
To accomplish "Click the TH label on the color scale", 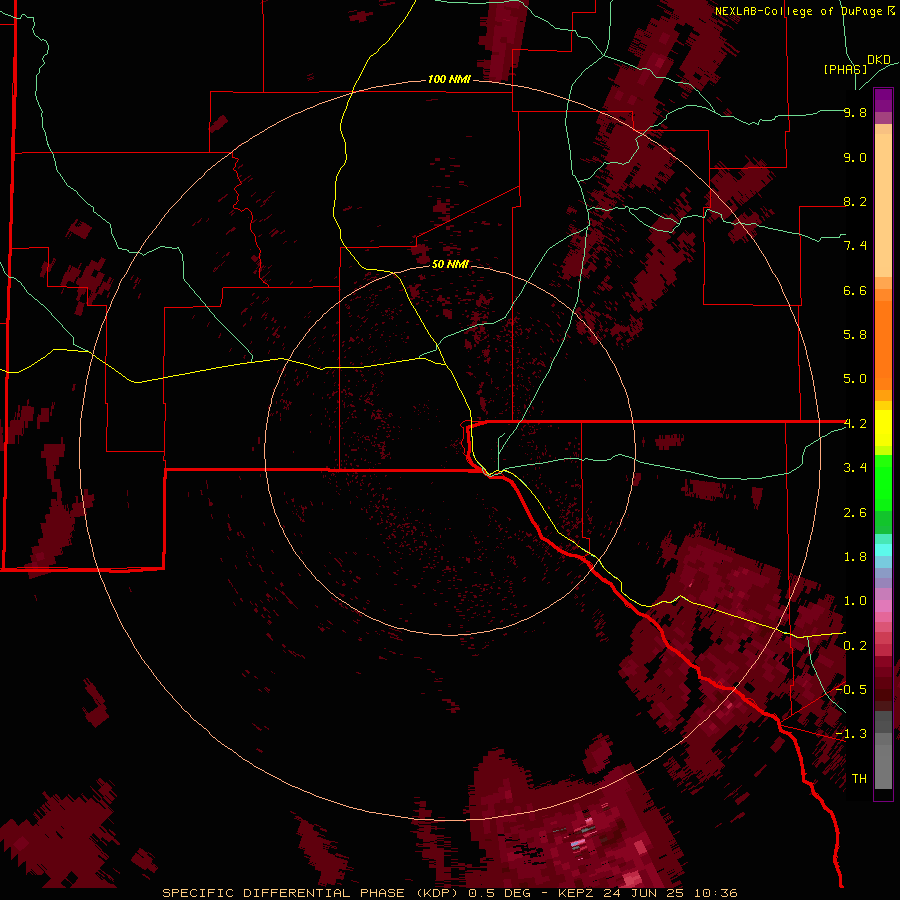I will click(x=859, y=779).
